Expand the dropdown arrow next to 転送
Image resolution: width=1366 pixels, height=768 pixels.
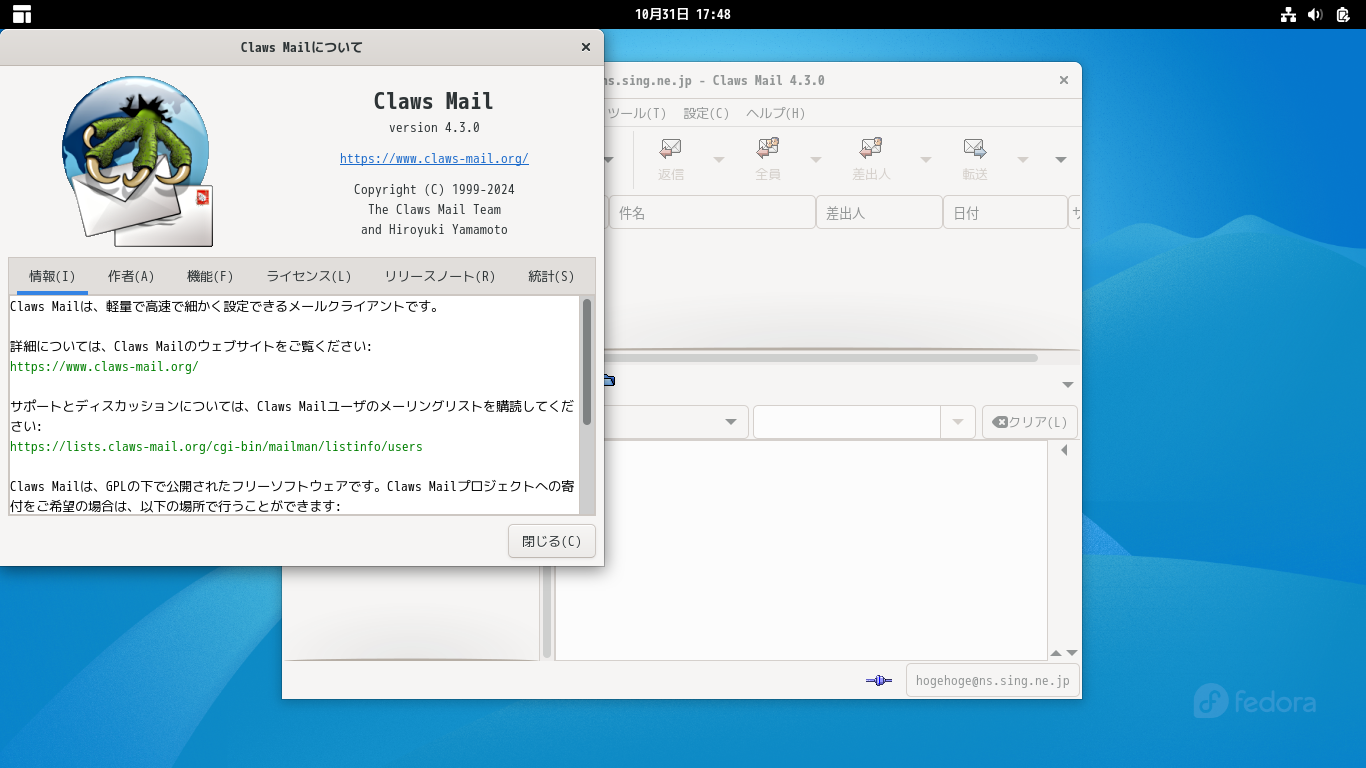[x=1023, y=160]
